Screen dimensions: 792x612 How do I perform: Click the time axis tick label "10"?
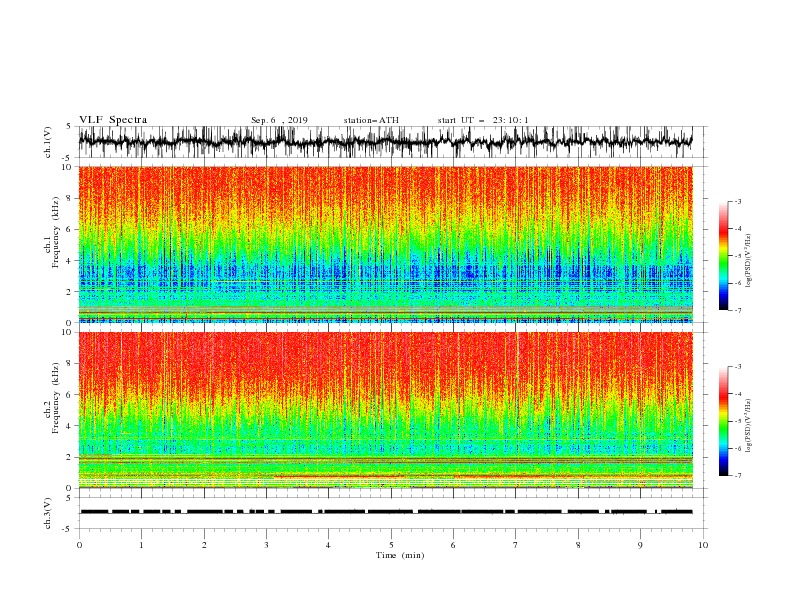pyautogui.click(x=703, y=545)
